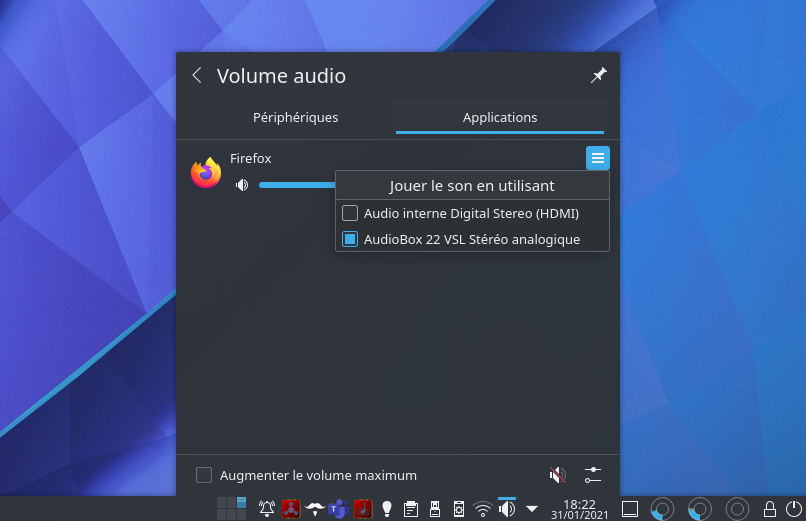Click the crossed-out speaker mute icon

[x=558, y=475]
